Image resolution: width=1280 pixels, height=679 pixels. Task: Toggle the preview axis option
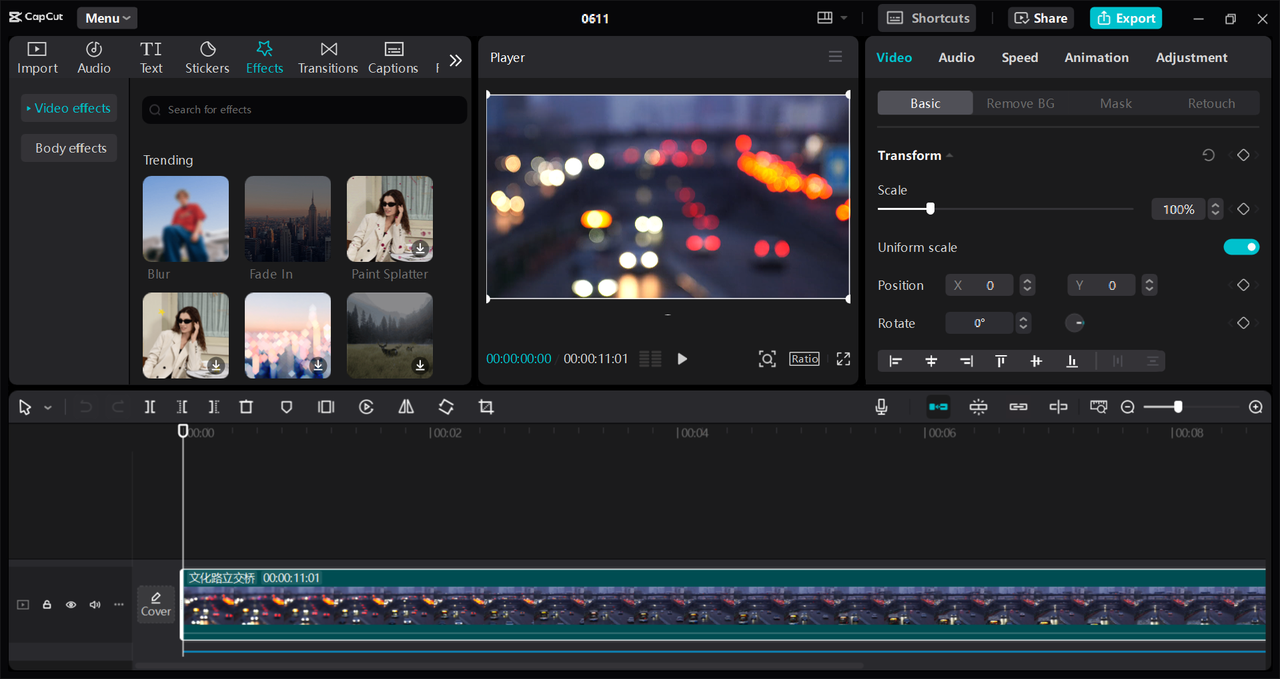[1058, 407]
